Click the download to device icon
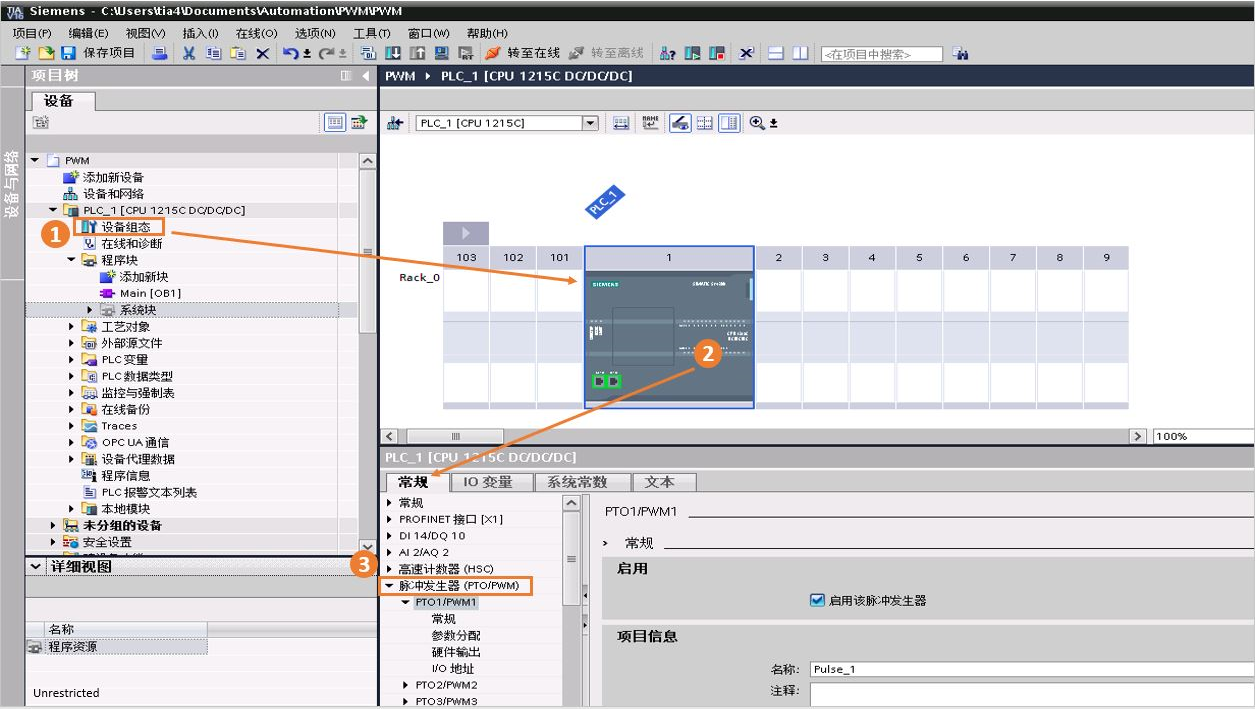This screenshot has width=1257, height=709. (393, 53)
